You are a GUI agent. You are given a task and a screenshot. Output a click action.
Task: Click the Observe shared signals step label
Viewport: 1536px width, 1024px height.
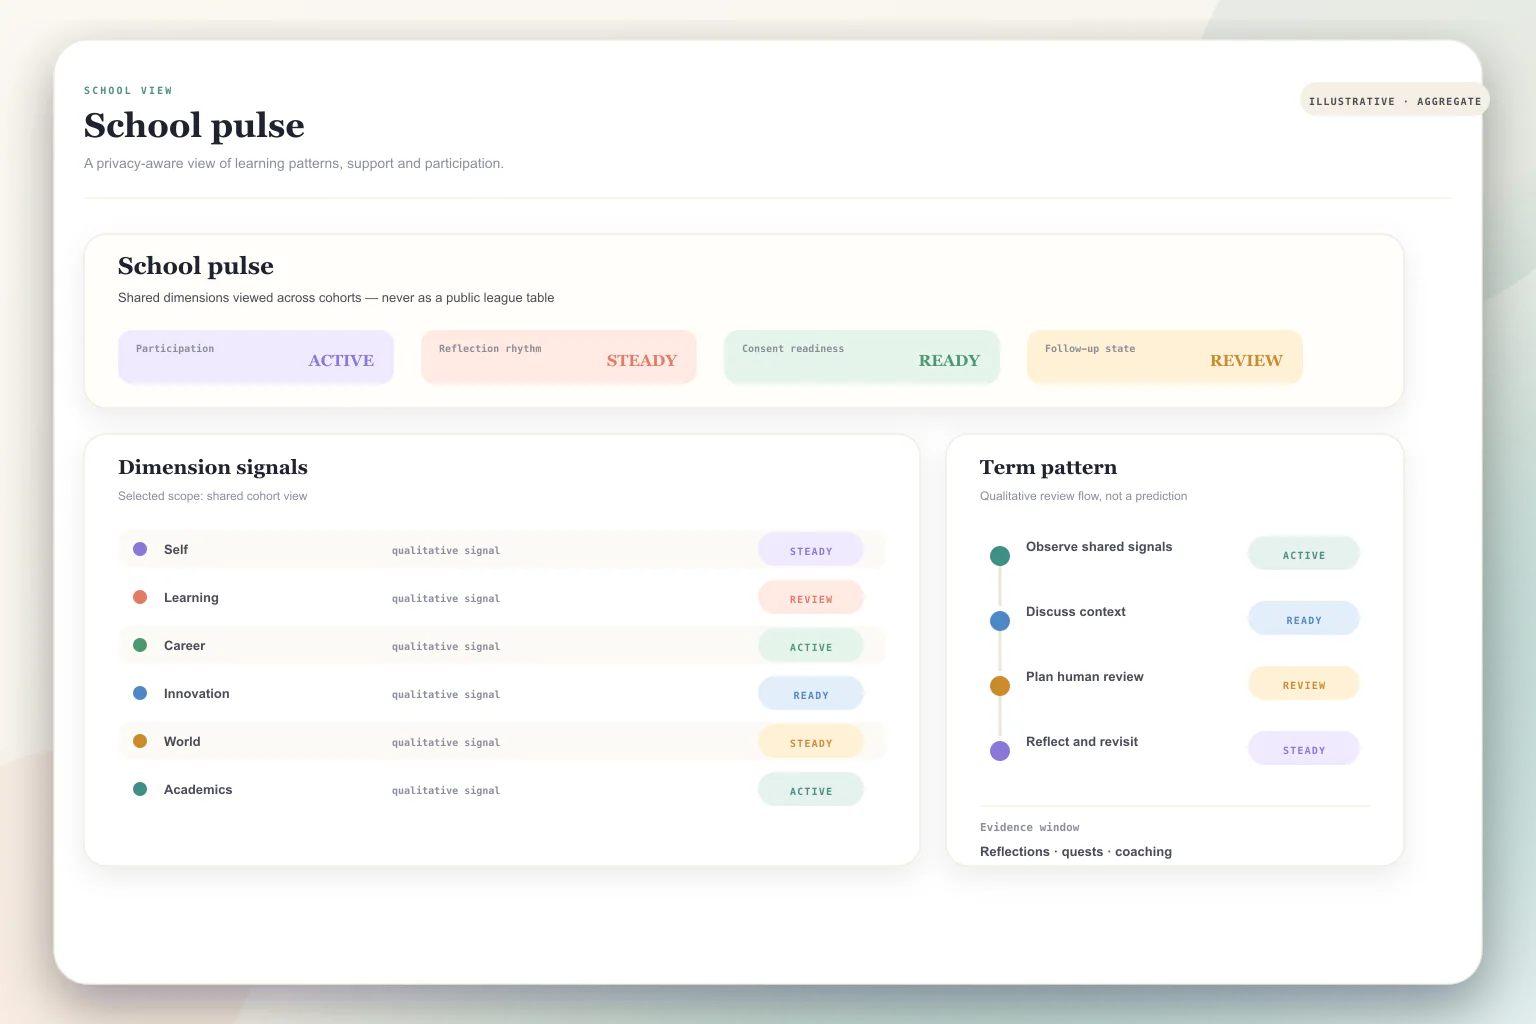coord(1099,546)
